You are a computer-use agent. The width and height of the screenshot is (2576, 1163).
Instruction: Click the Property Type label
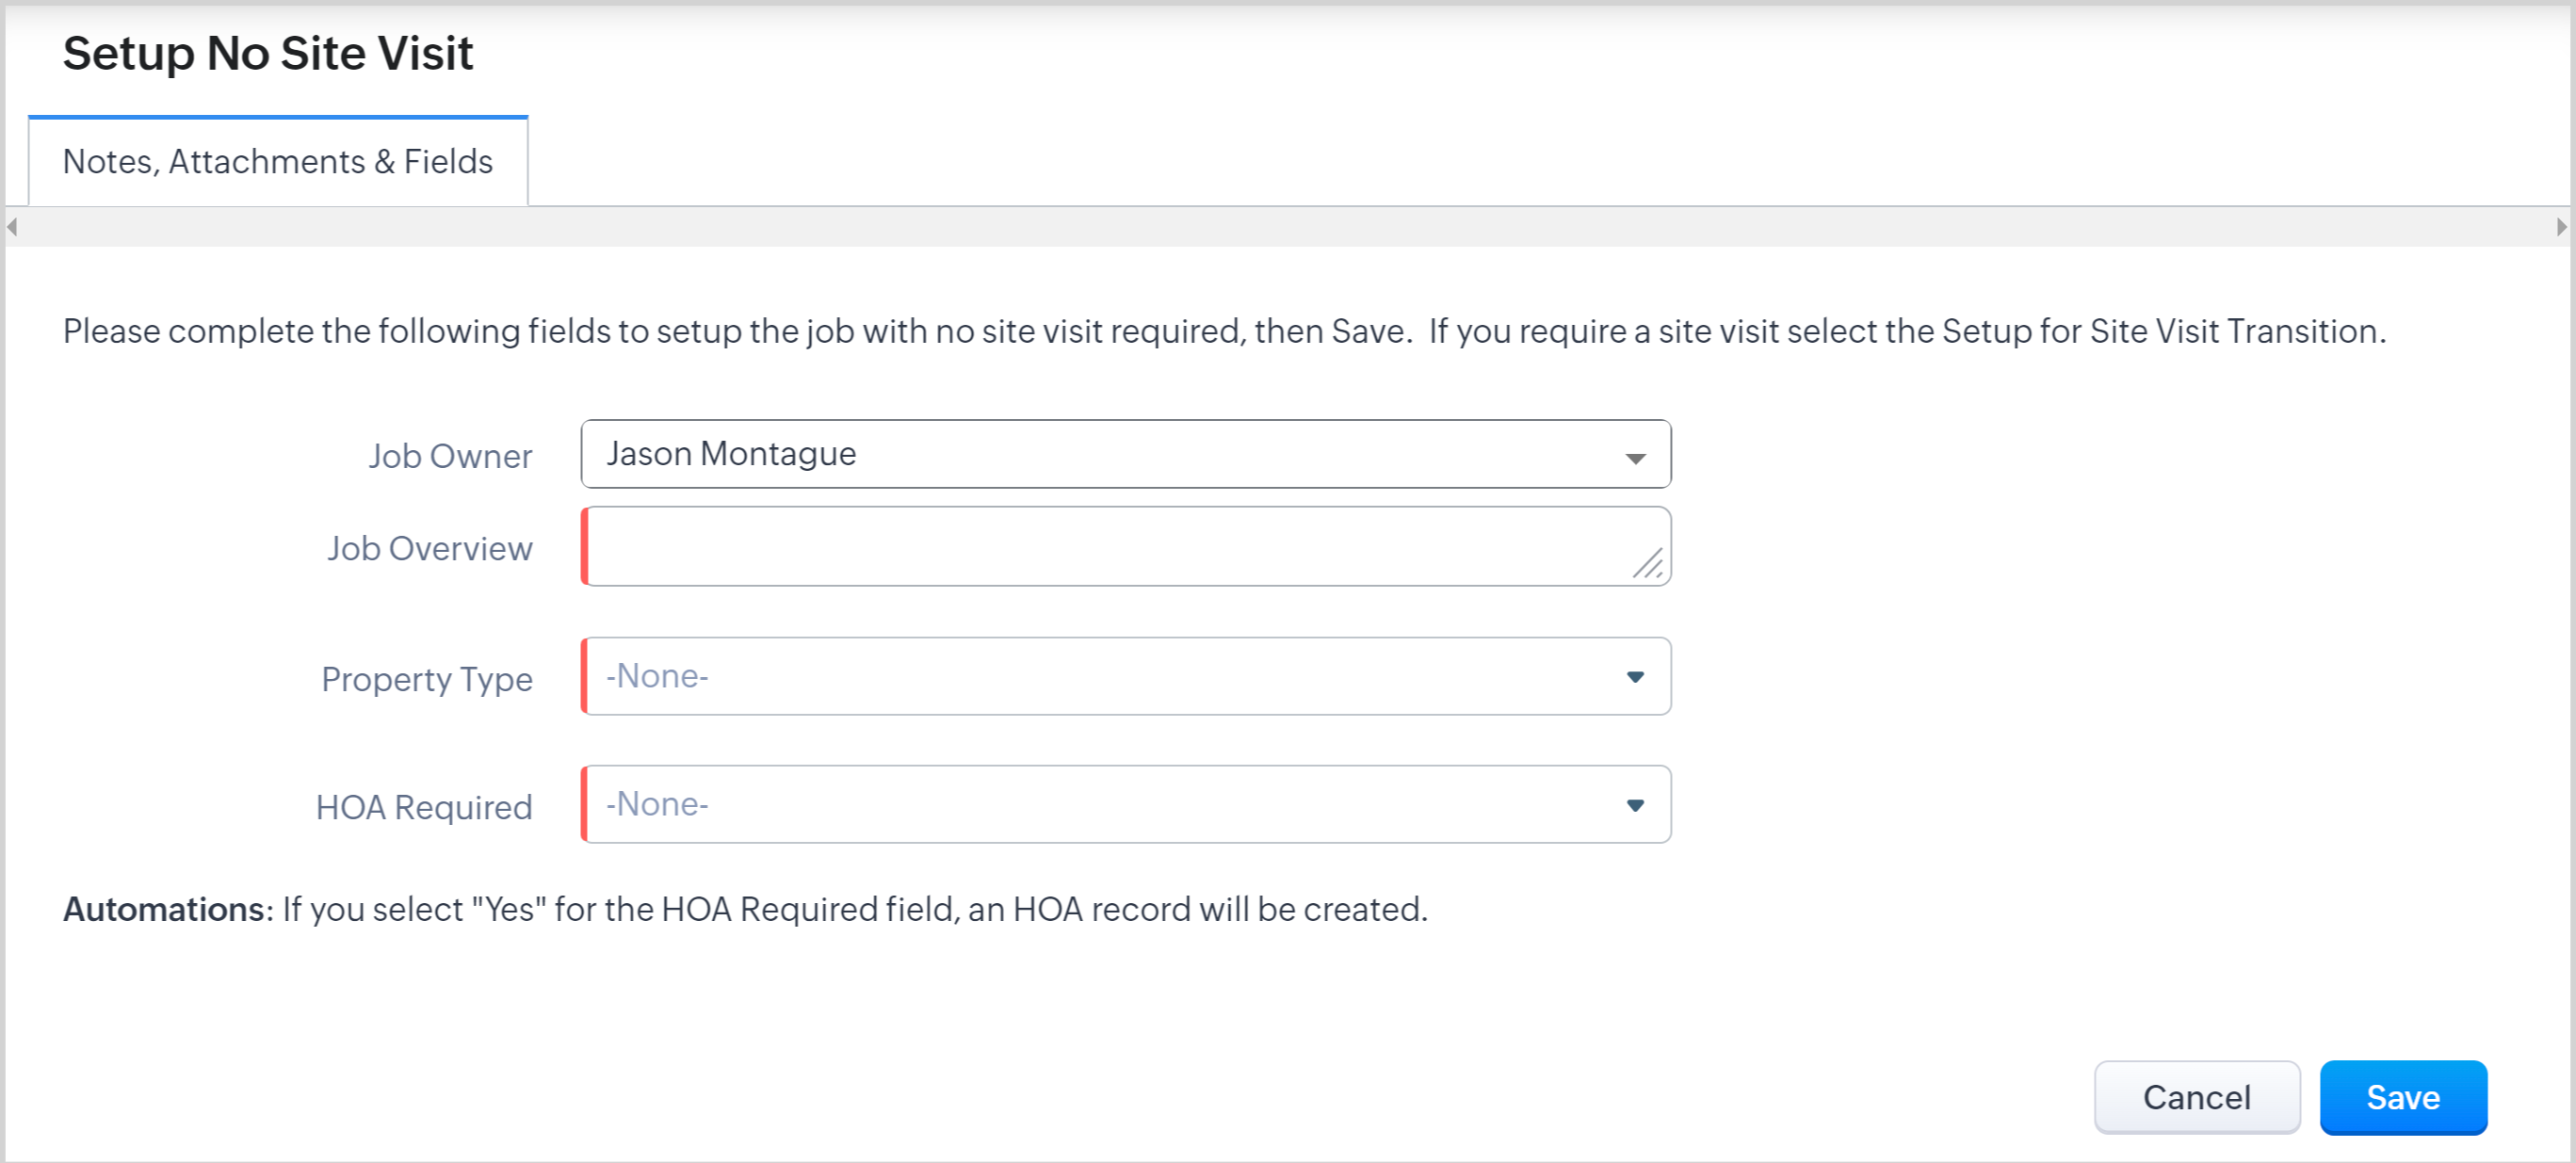click(426, 680)
